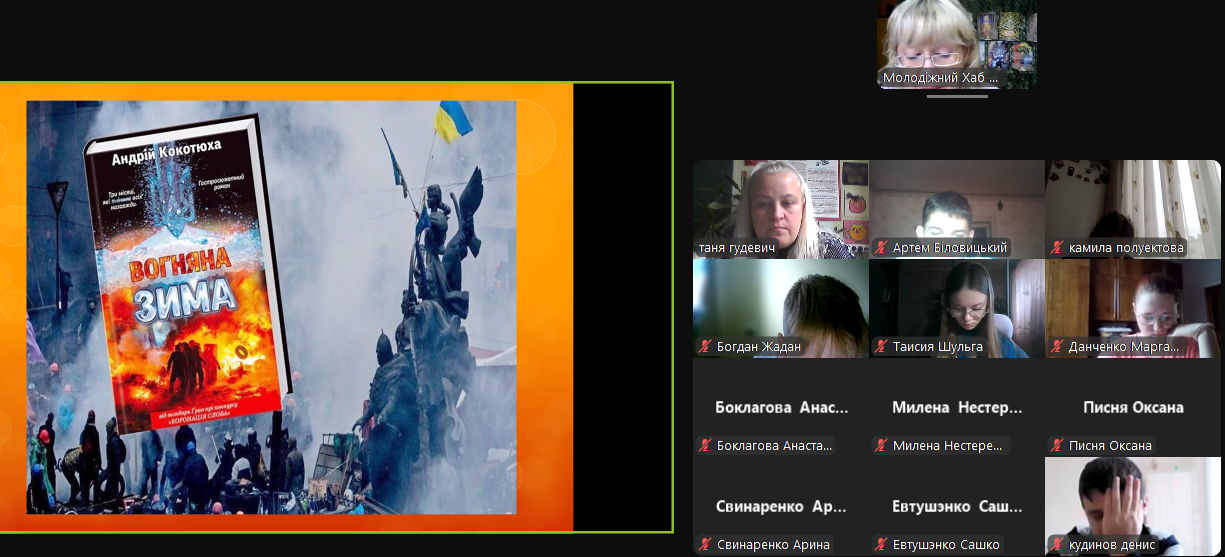Click large placeholder name Свинаренко Ар…

781,507
